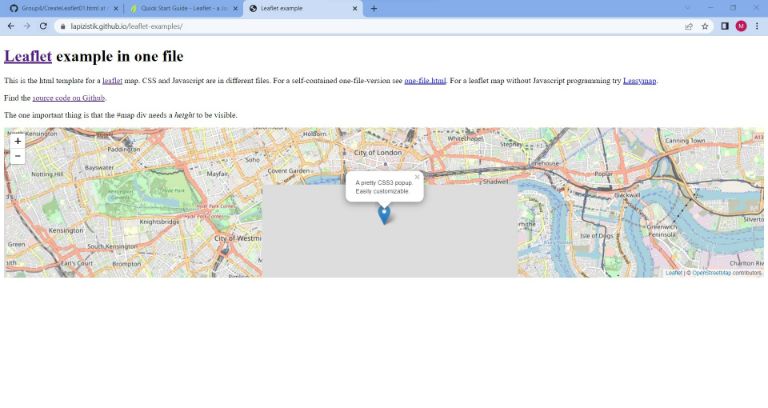This screenshot has height=408, width=768.
Task: Follow the one-file.html link
Action: 425,80
